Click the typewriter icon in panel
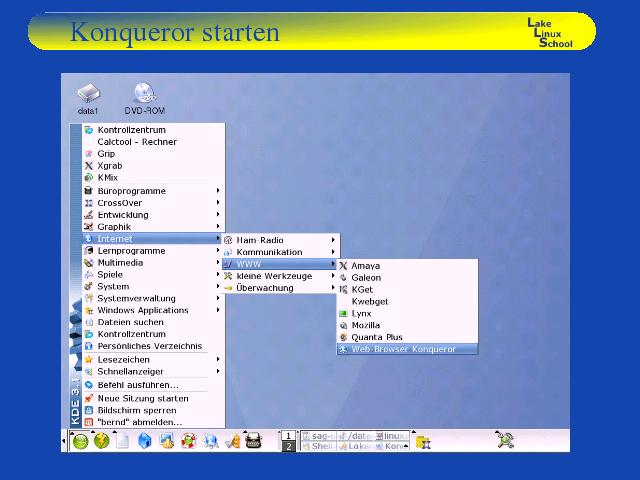Image resolution: width=640 pixels, height=480 pixels. pos(253,441)
